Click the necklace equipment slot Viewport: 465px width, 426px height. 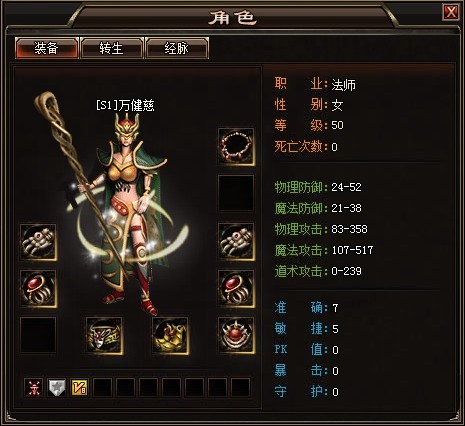pyautogui.click(x=236, y=147)
